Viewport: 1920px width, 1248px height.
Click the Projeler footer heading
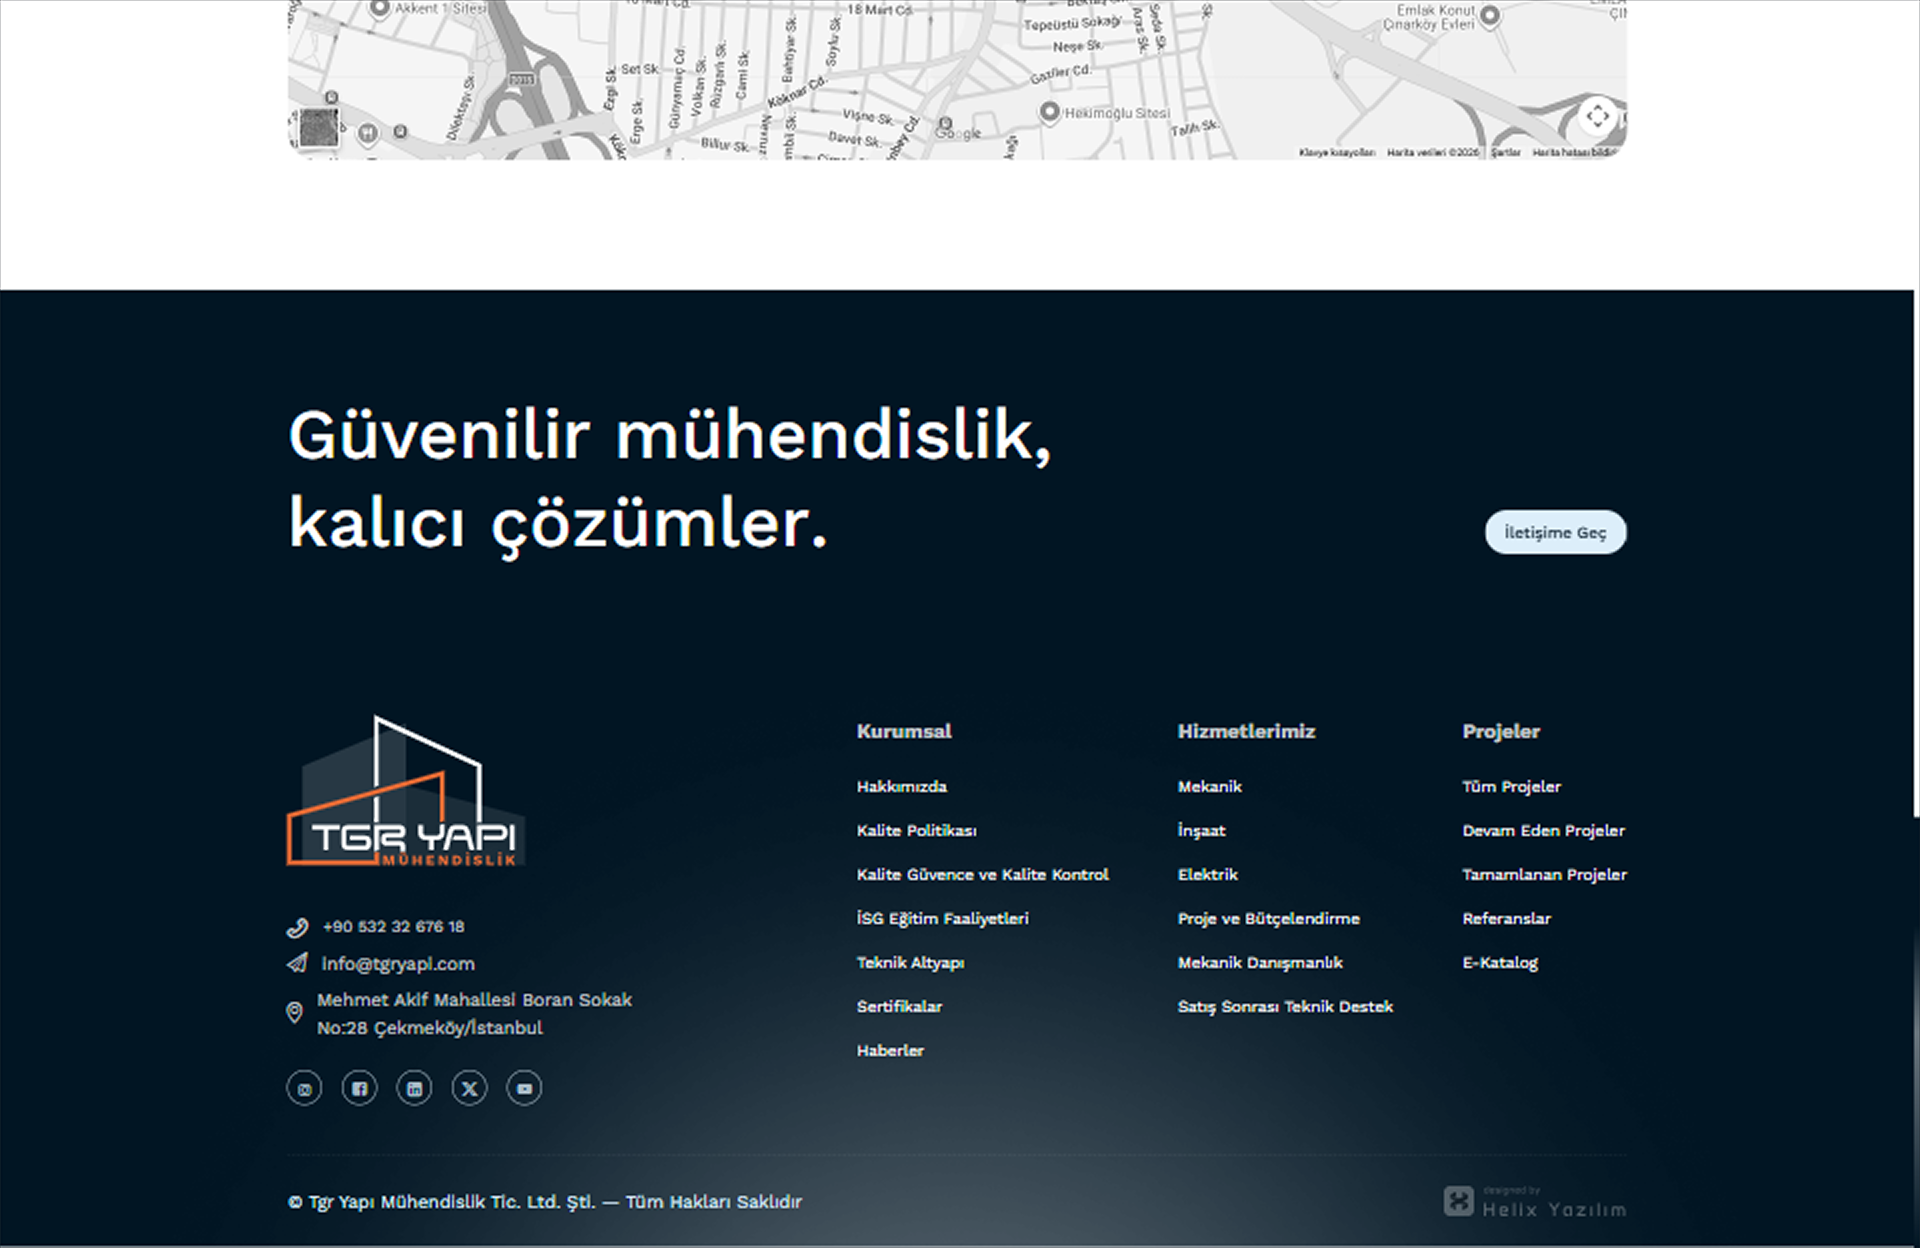[x=1501, y=731]
